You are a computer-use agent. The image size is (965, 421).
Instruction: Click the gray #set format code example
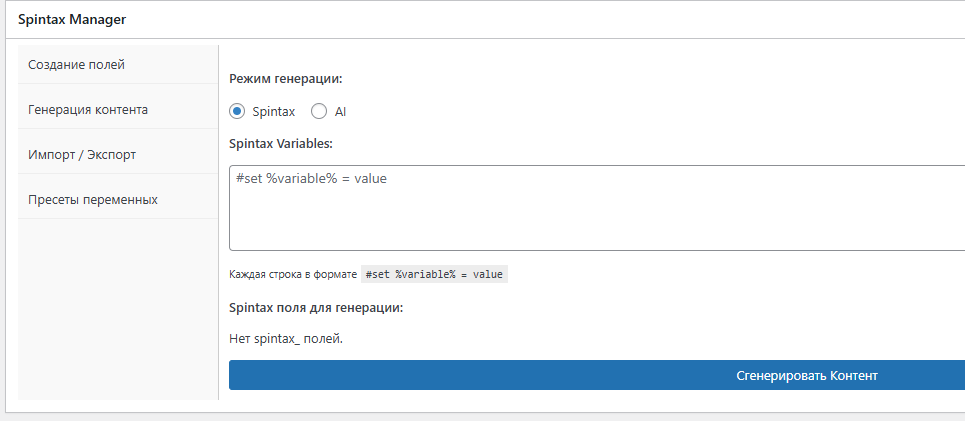[x=434, y=274]
